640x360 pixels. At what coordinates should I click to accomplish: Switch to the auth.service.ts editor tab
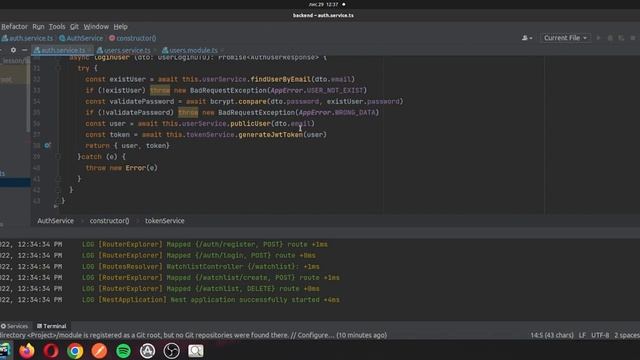(x=62, y=50)
